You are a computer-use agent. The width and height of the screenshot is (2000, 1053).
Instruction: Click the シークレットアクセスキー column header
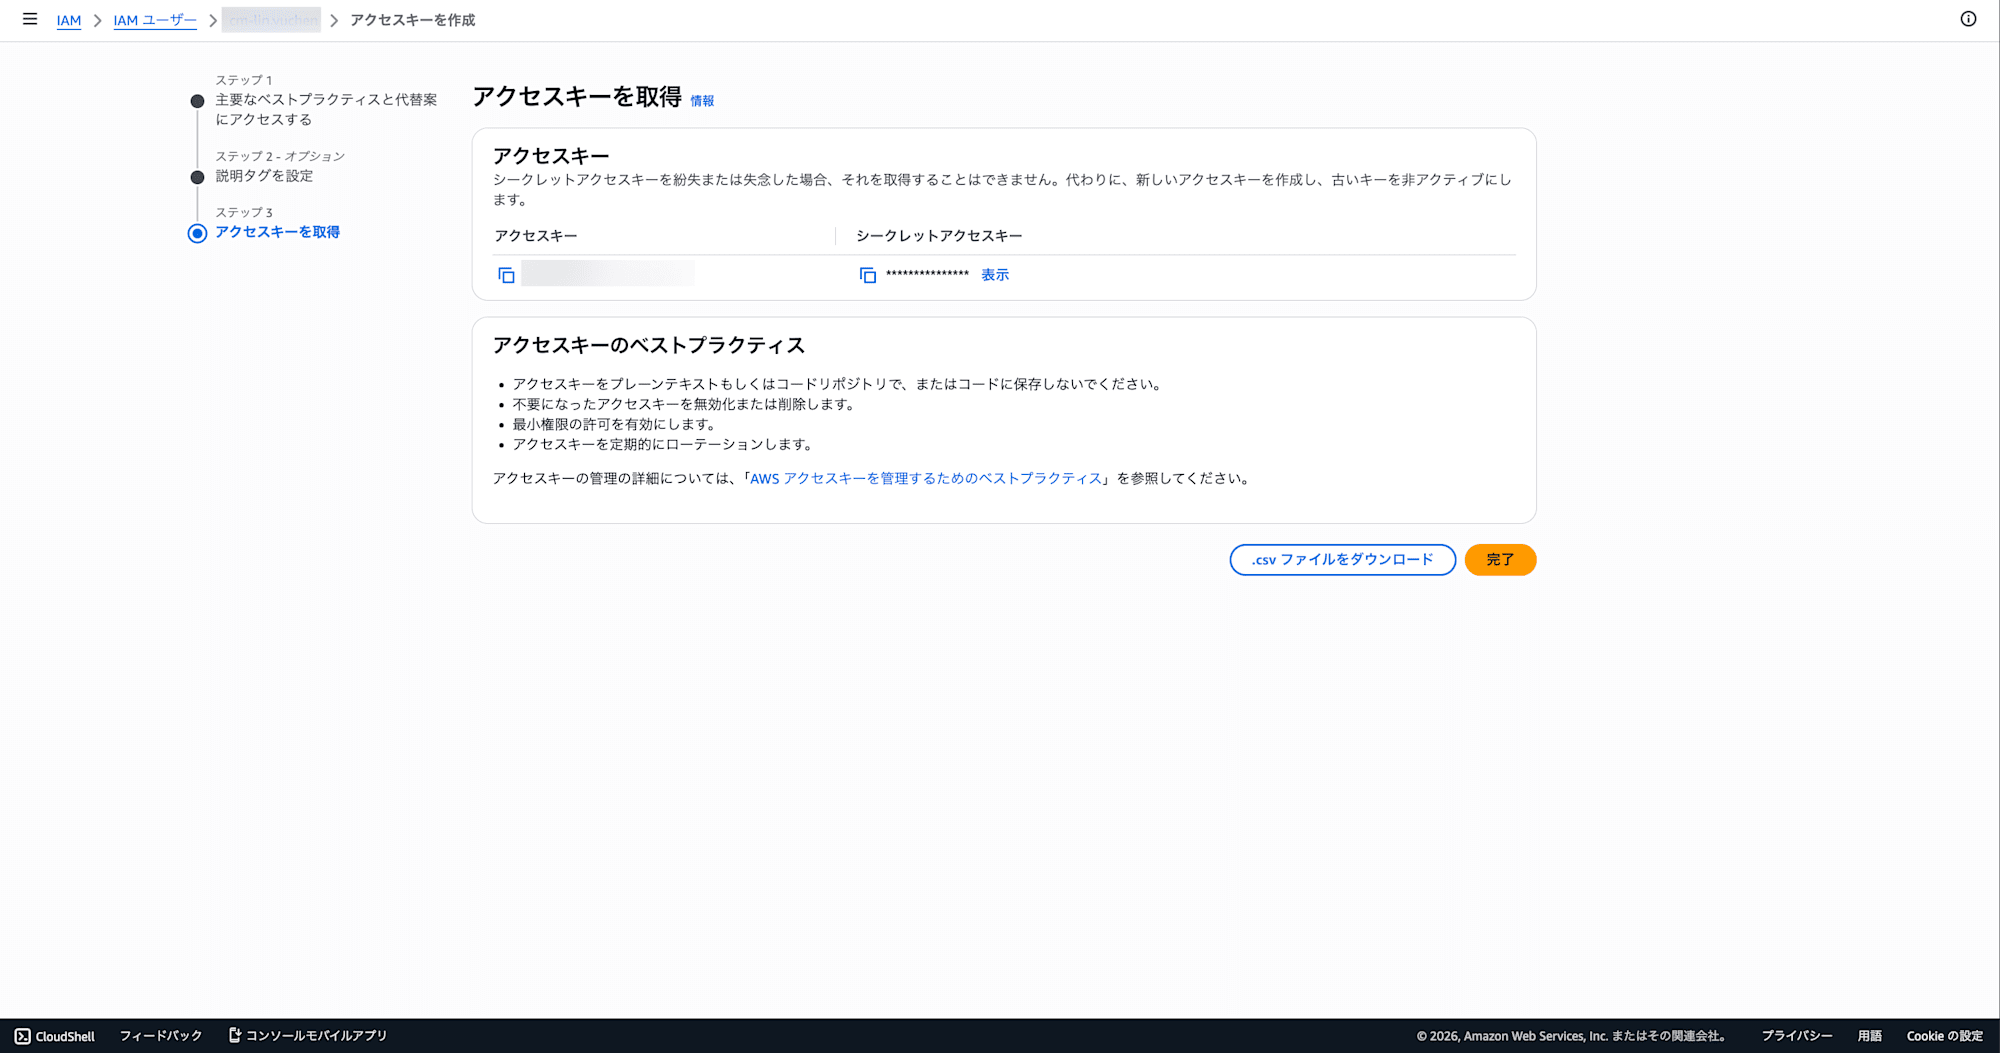[939, 236]
